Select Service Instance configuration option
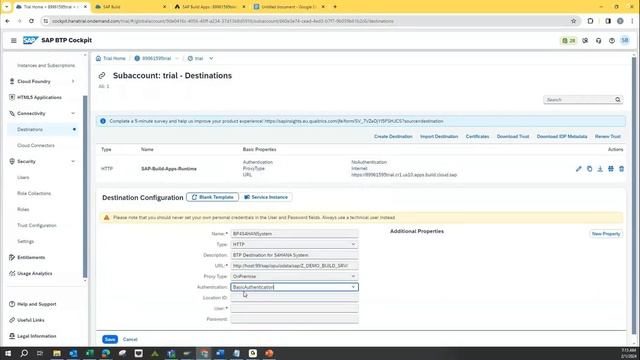Screen dimensions: 640x360 pyautogui.click(x=266, y=197)
